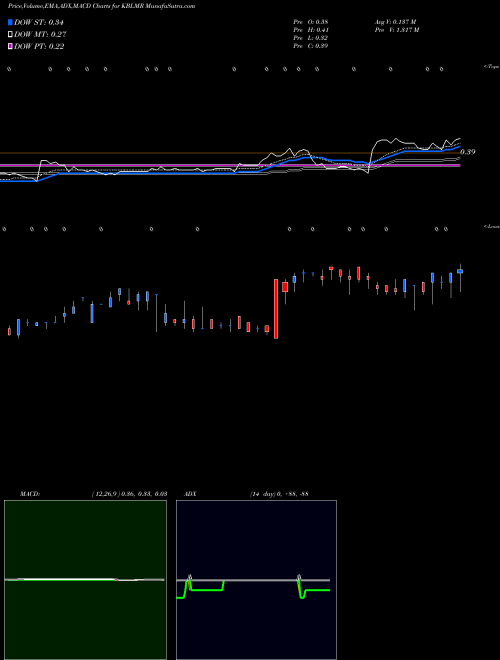Click the '<Tops' label at the right edge
The height and width of the screenshot is (660, 500).
(x=492, y=67)
